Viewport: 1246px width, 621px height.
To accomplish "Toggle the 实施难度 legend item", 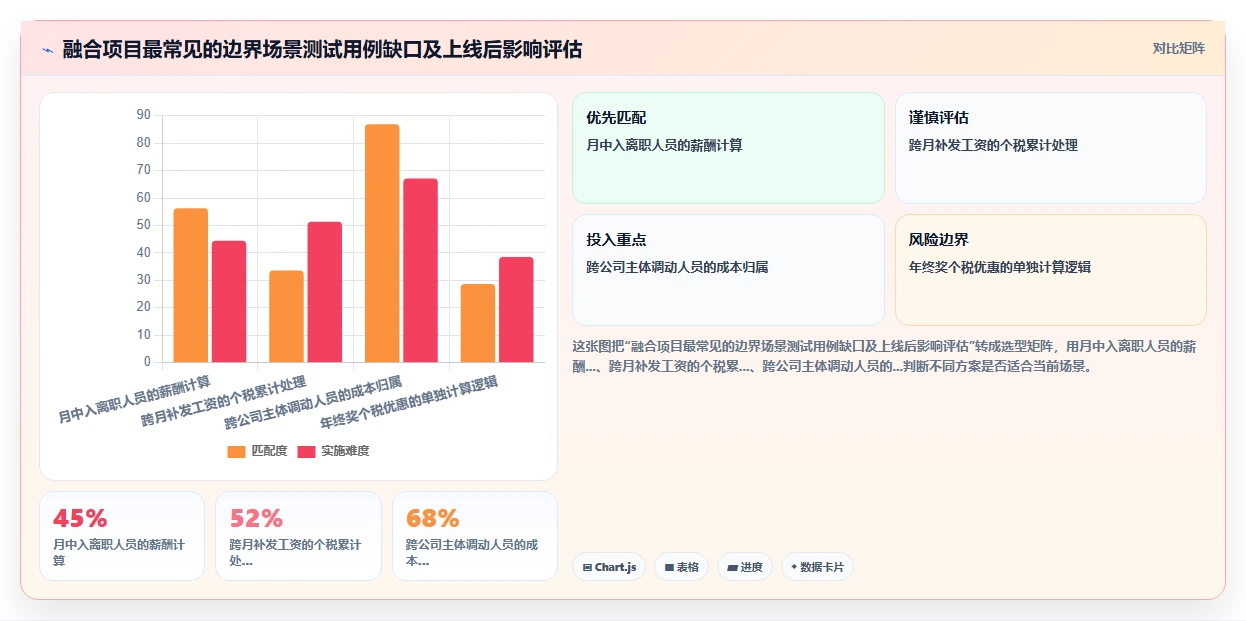I will pos(333,451).
